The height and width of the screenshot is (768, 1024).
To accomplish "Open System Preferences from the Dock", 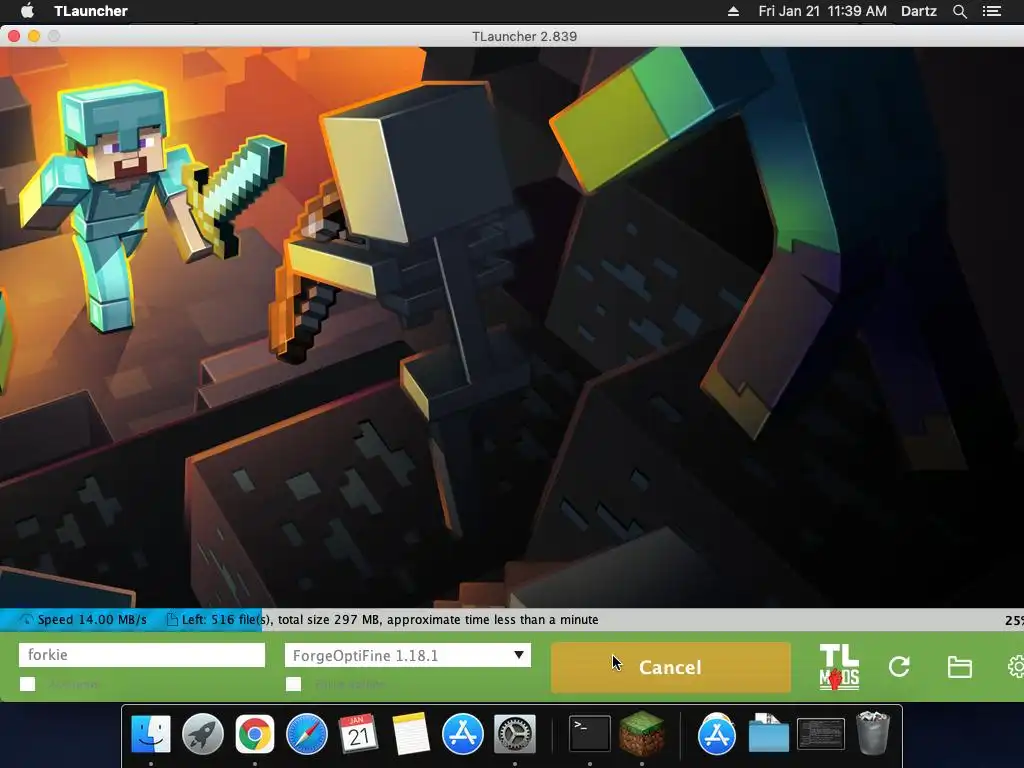I will click(515, 734).
